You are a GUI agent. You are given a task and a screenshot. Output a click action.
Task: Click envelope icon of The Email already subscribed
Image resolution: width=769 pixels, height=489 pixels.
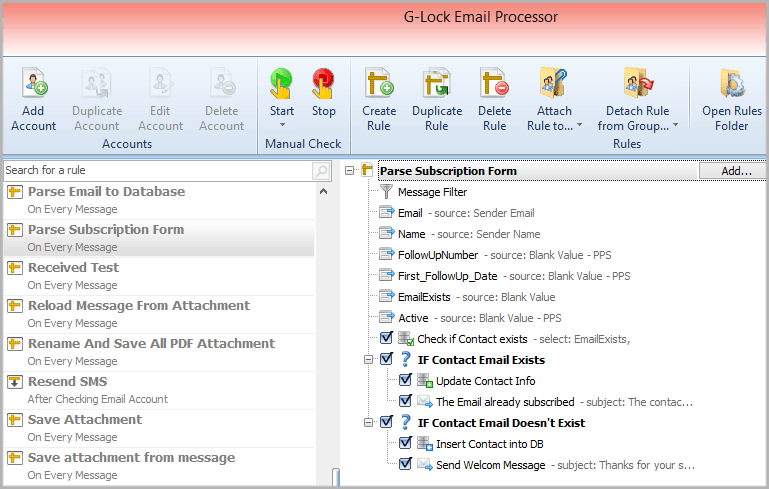[424, 402]
